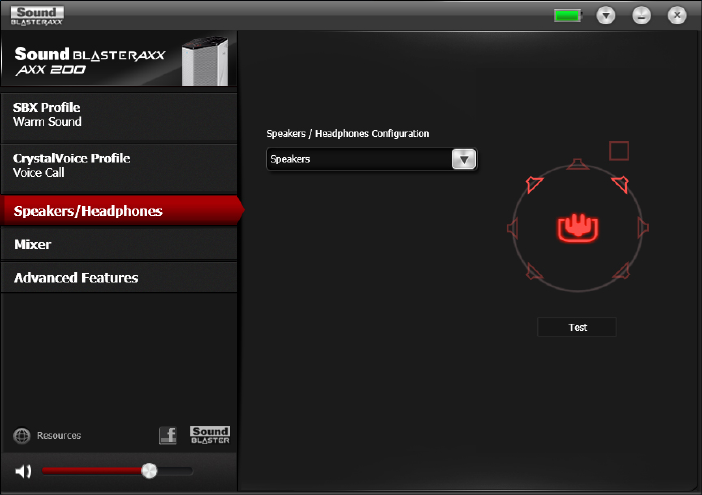The height and width of the screenshot is (495, 702).
Task: Click the Resources globe icon
Action: coord(21,435)
